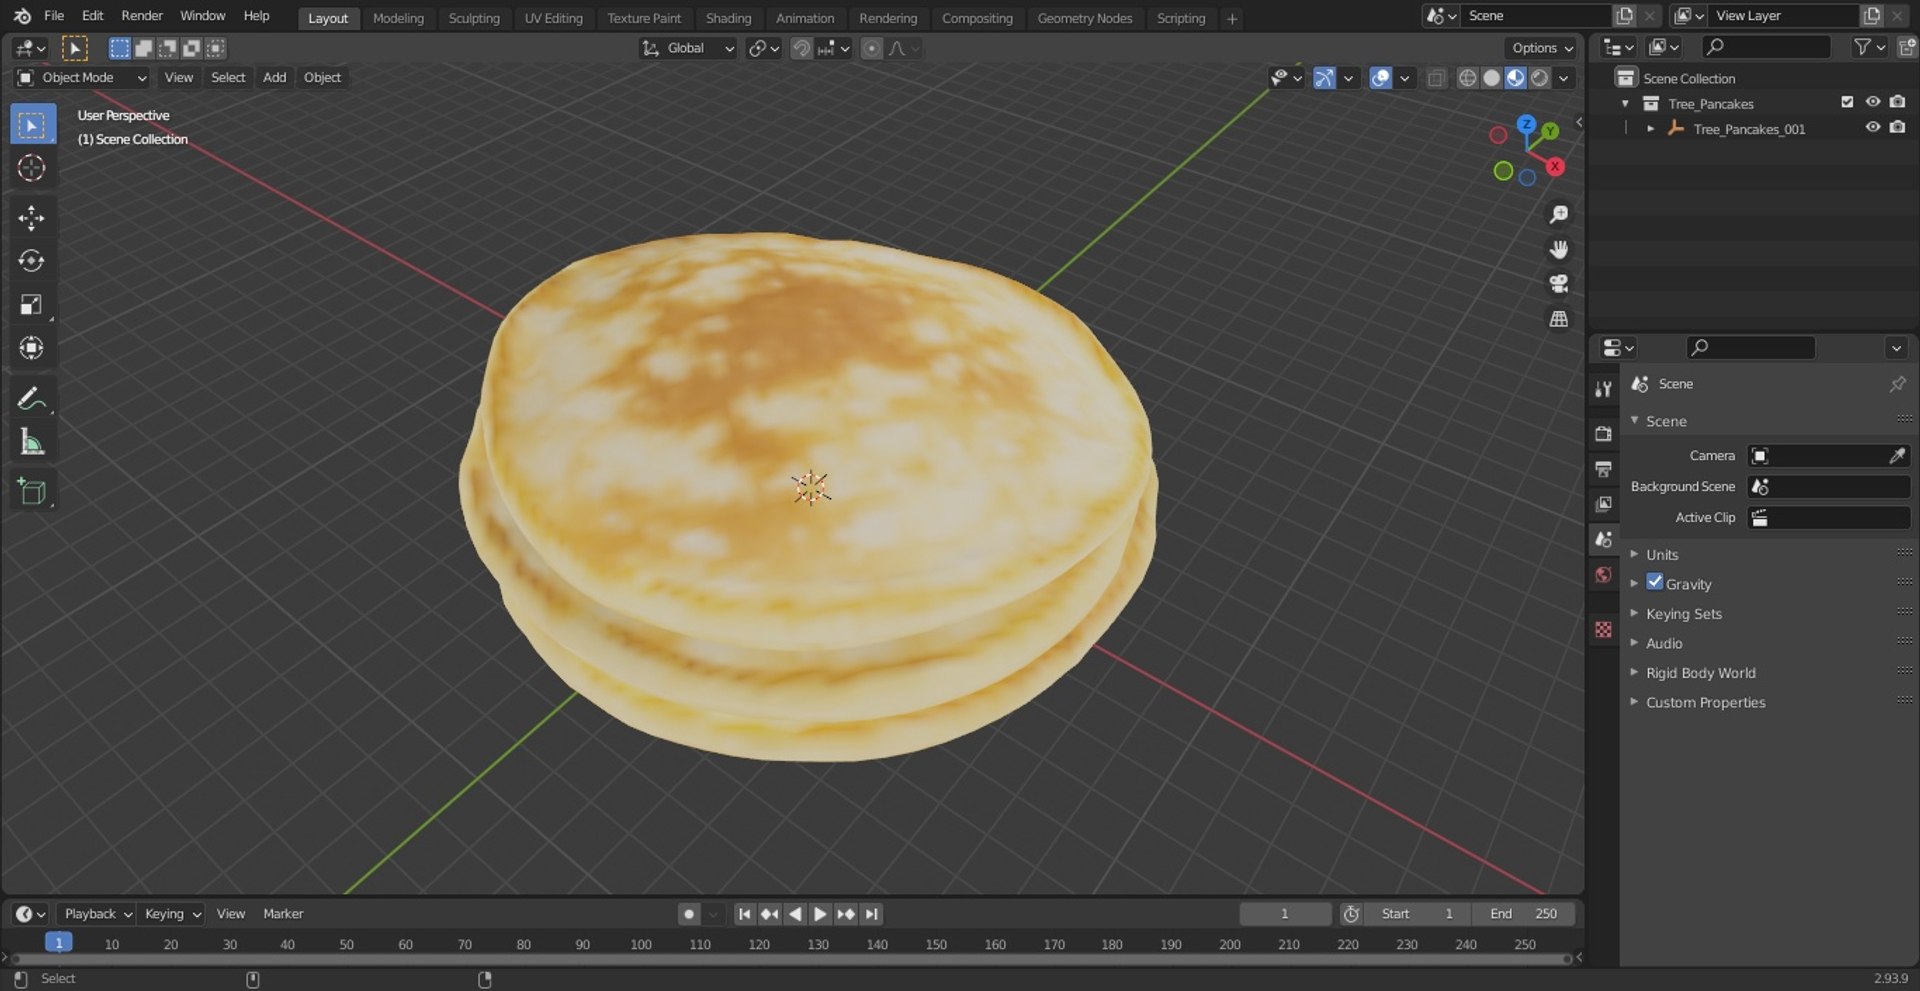The height and width of the screenshot is (991, 1920).
Task: Switch to rendered viewport shading
Action: [1539, 78]
